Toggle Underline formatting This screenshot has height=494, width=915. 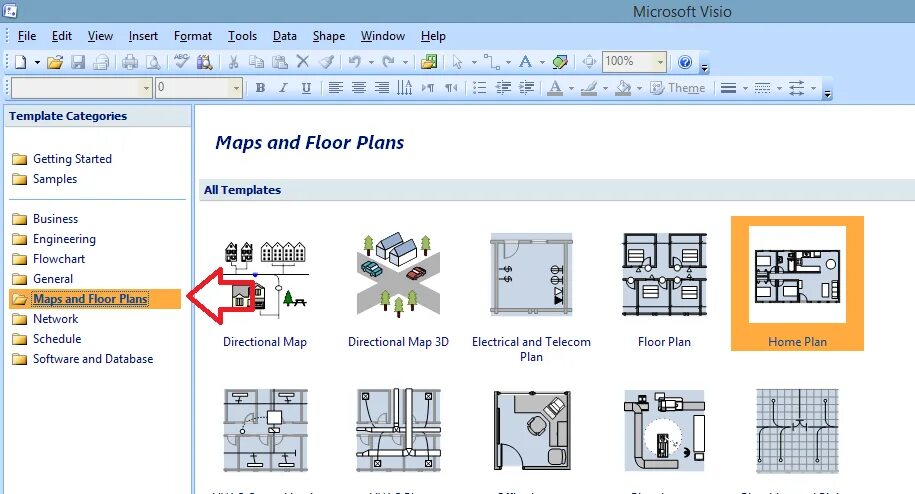pos(306,88)
